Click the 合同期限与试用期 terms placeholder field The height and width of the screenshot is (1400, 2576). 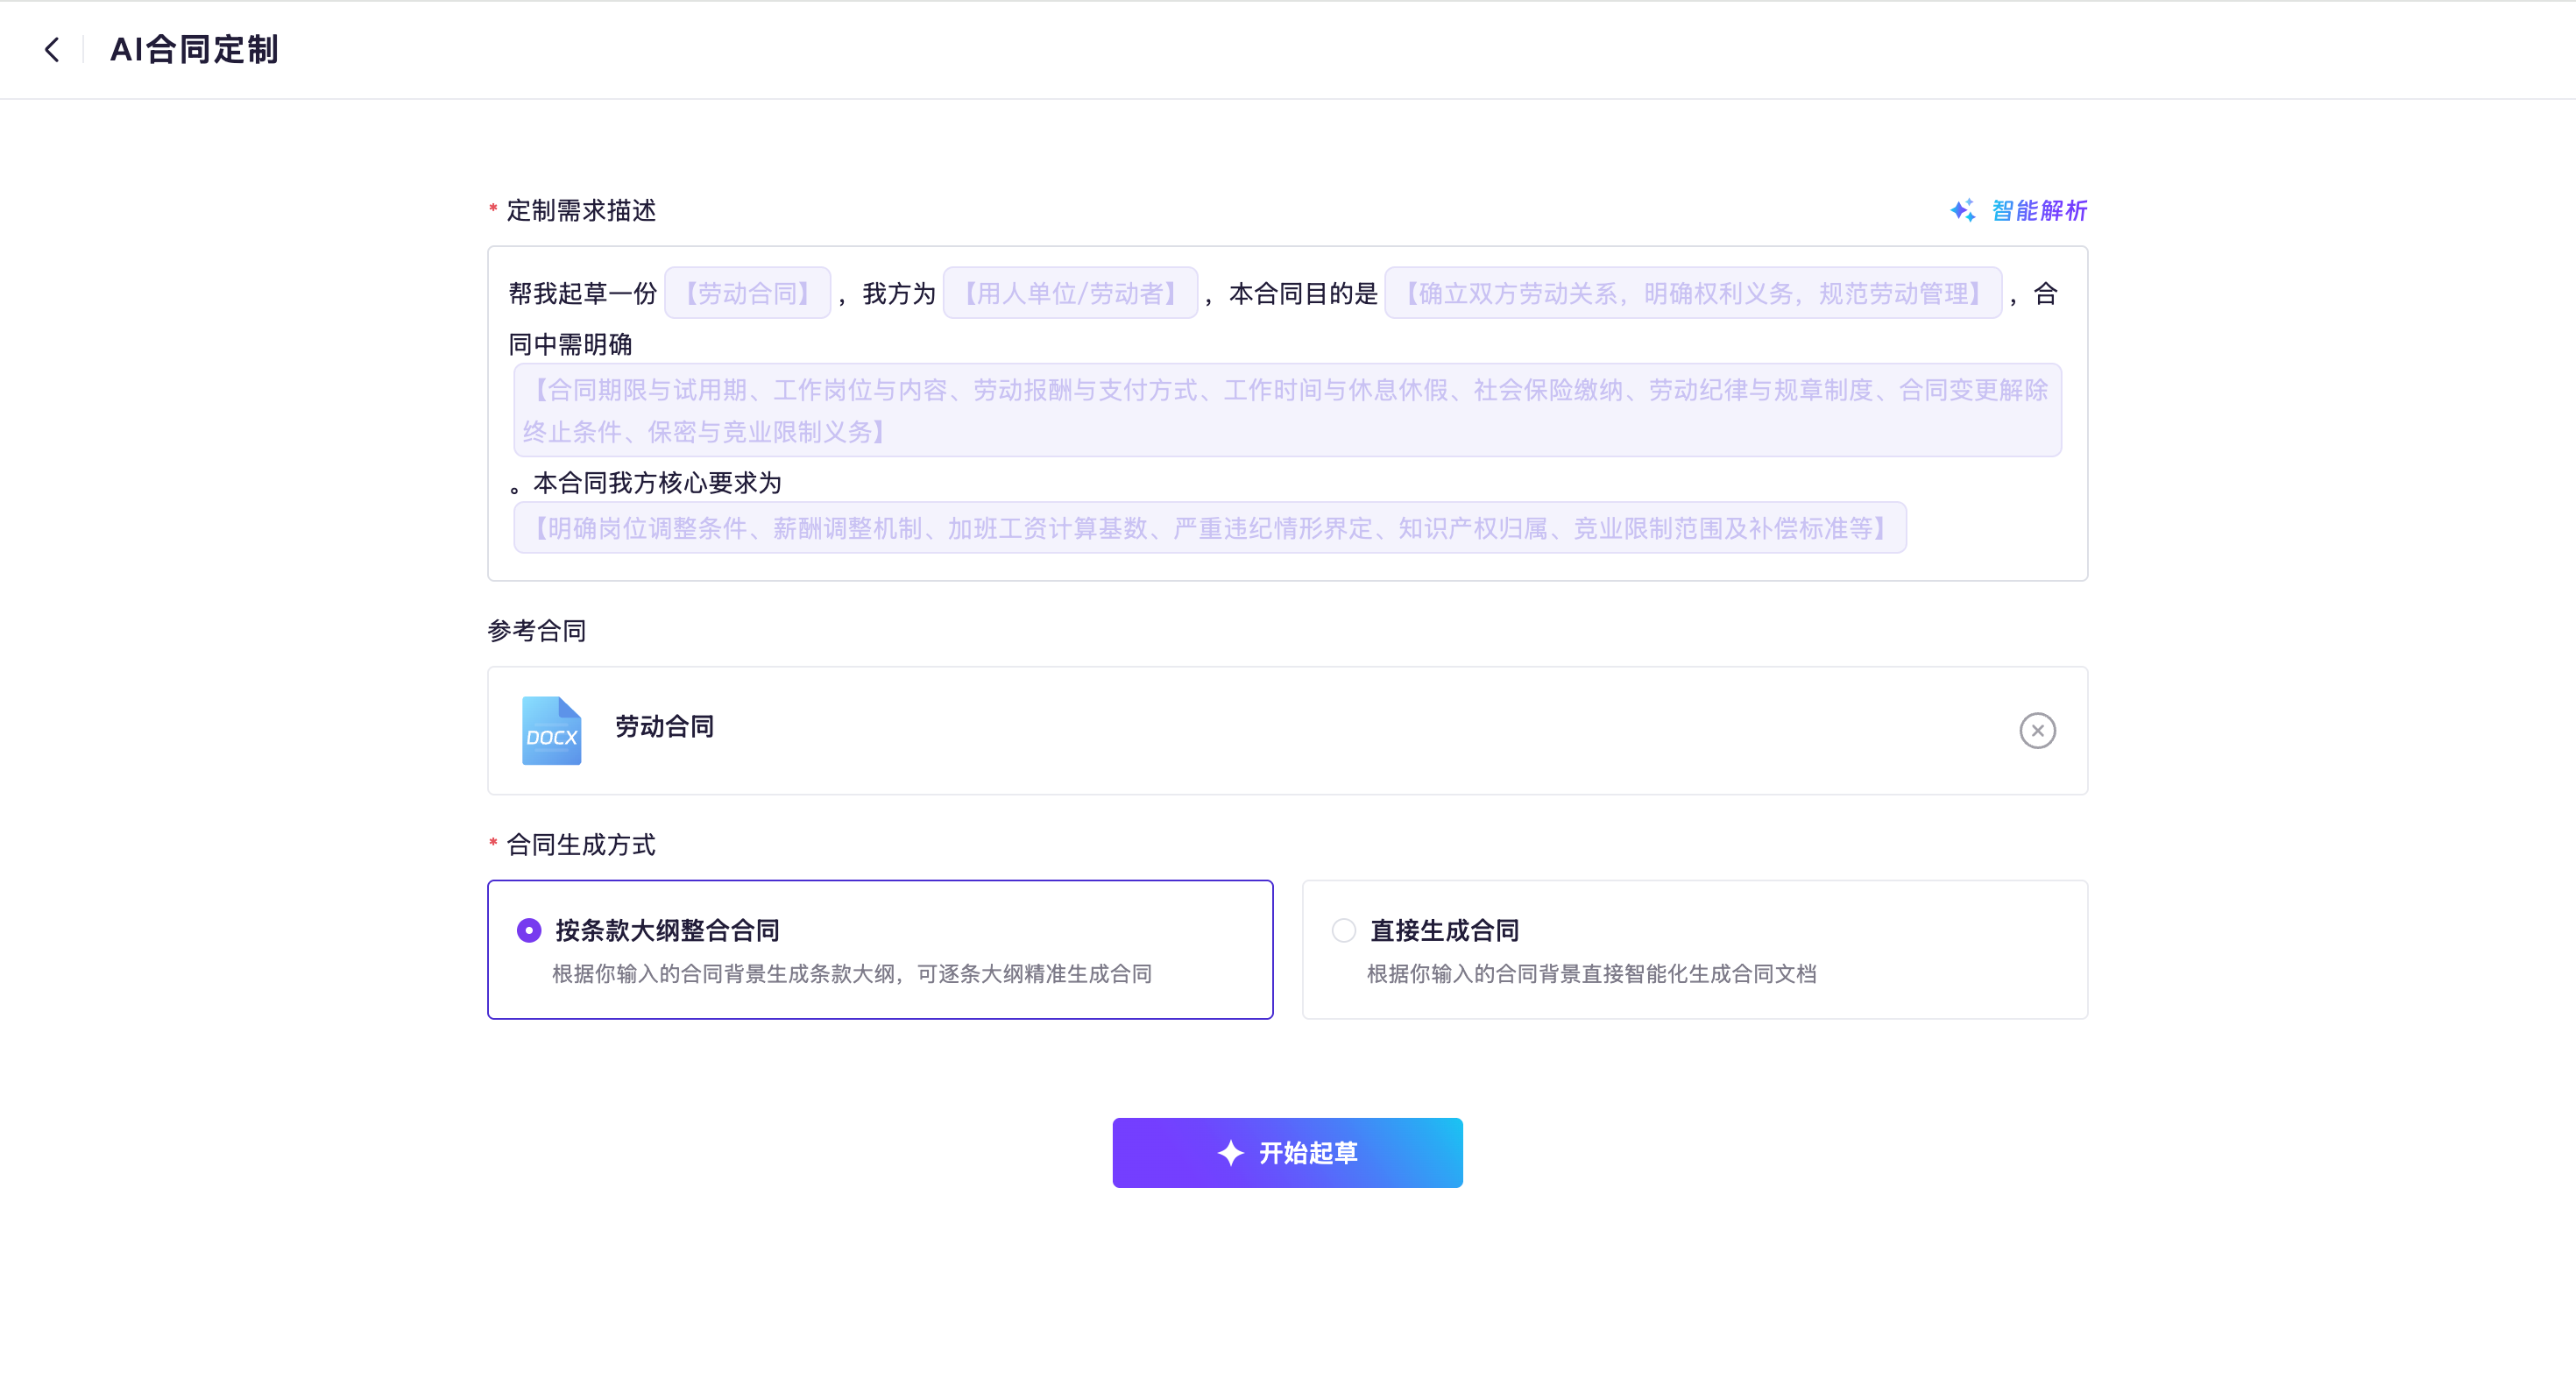pyautogui.click(x=1287, y=410)
